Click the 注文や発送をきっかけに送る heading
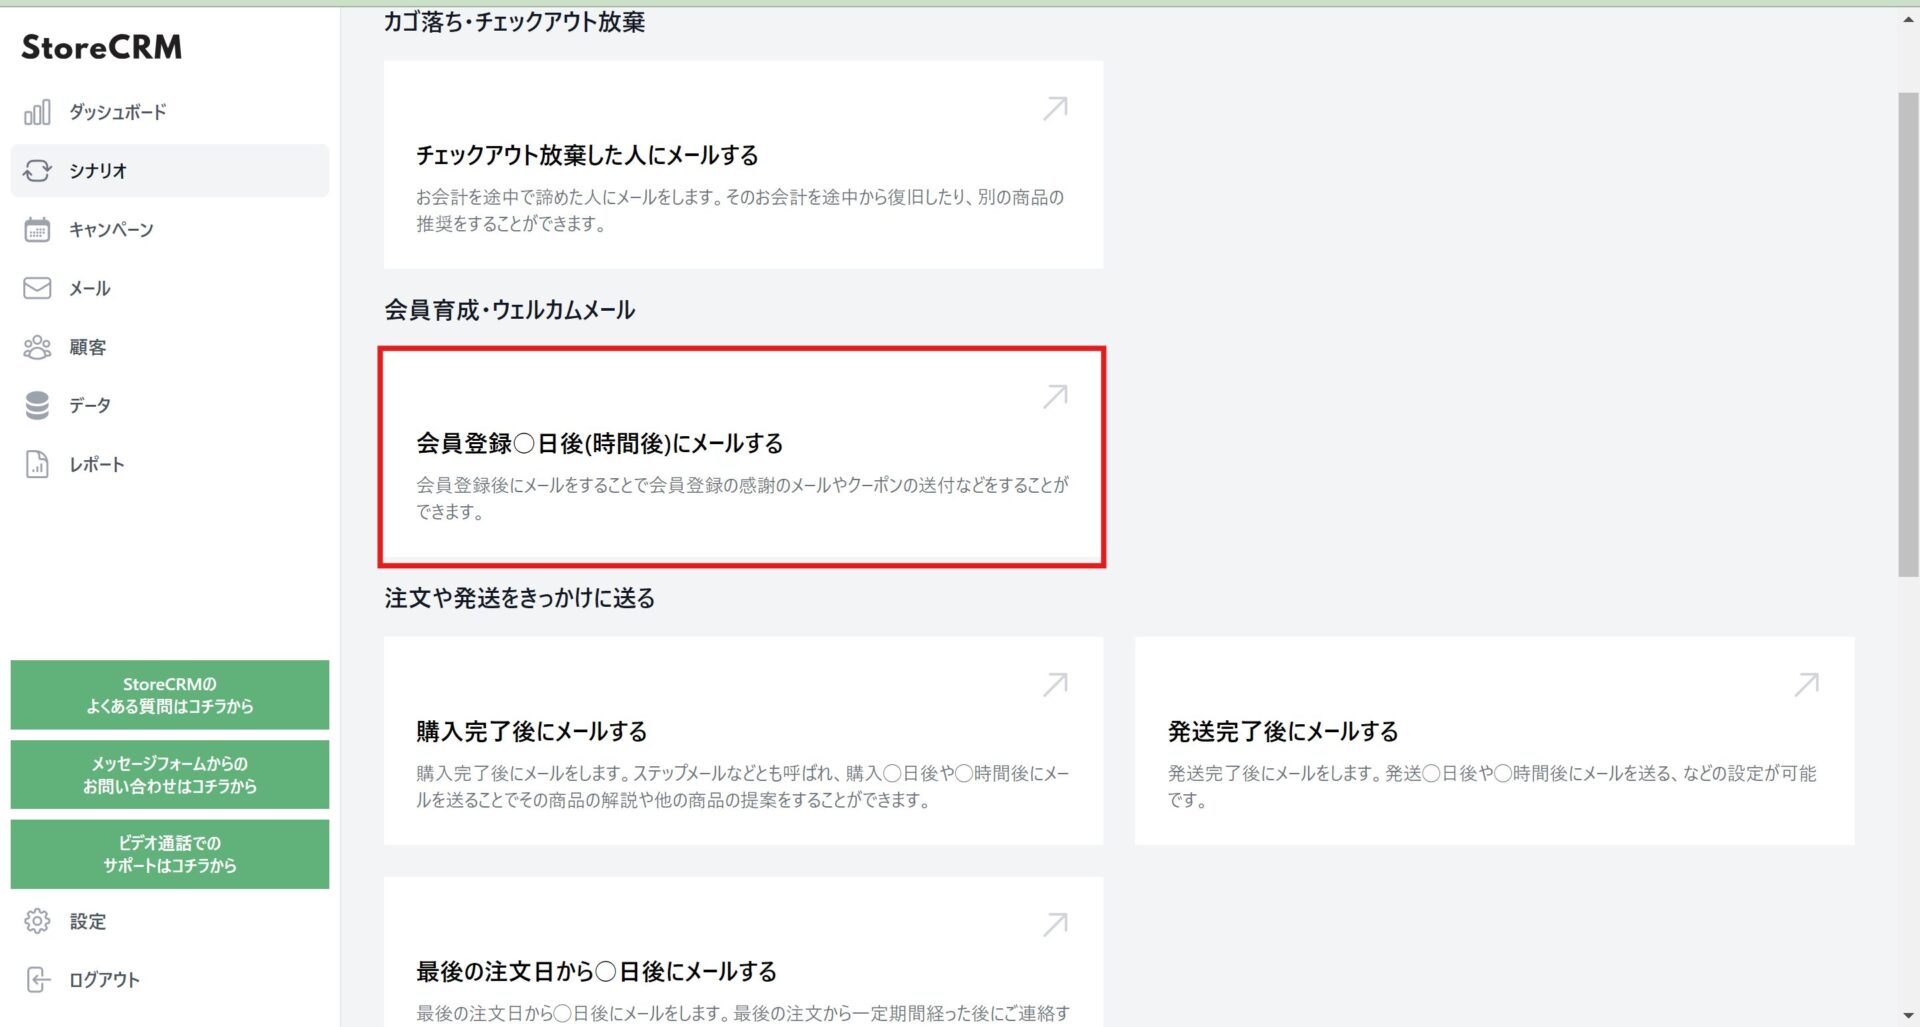 [520, 598]
